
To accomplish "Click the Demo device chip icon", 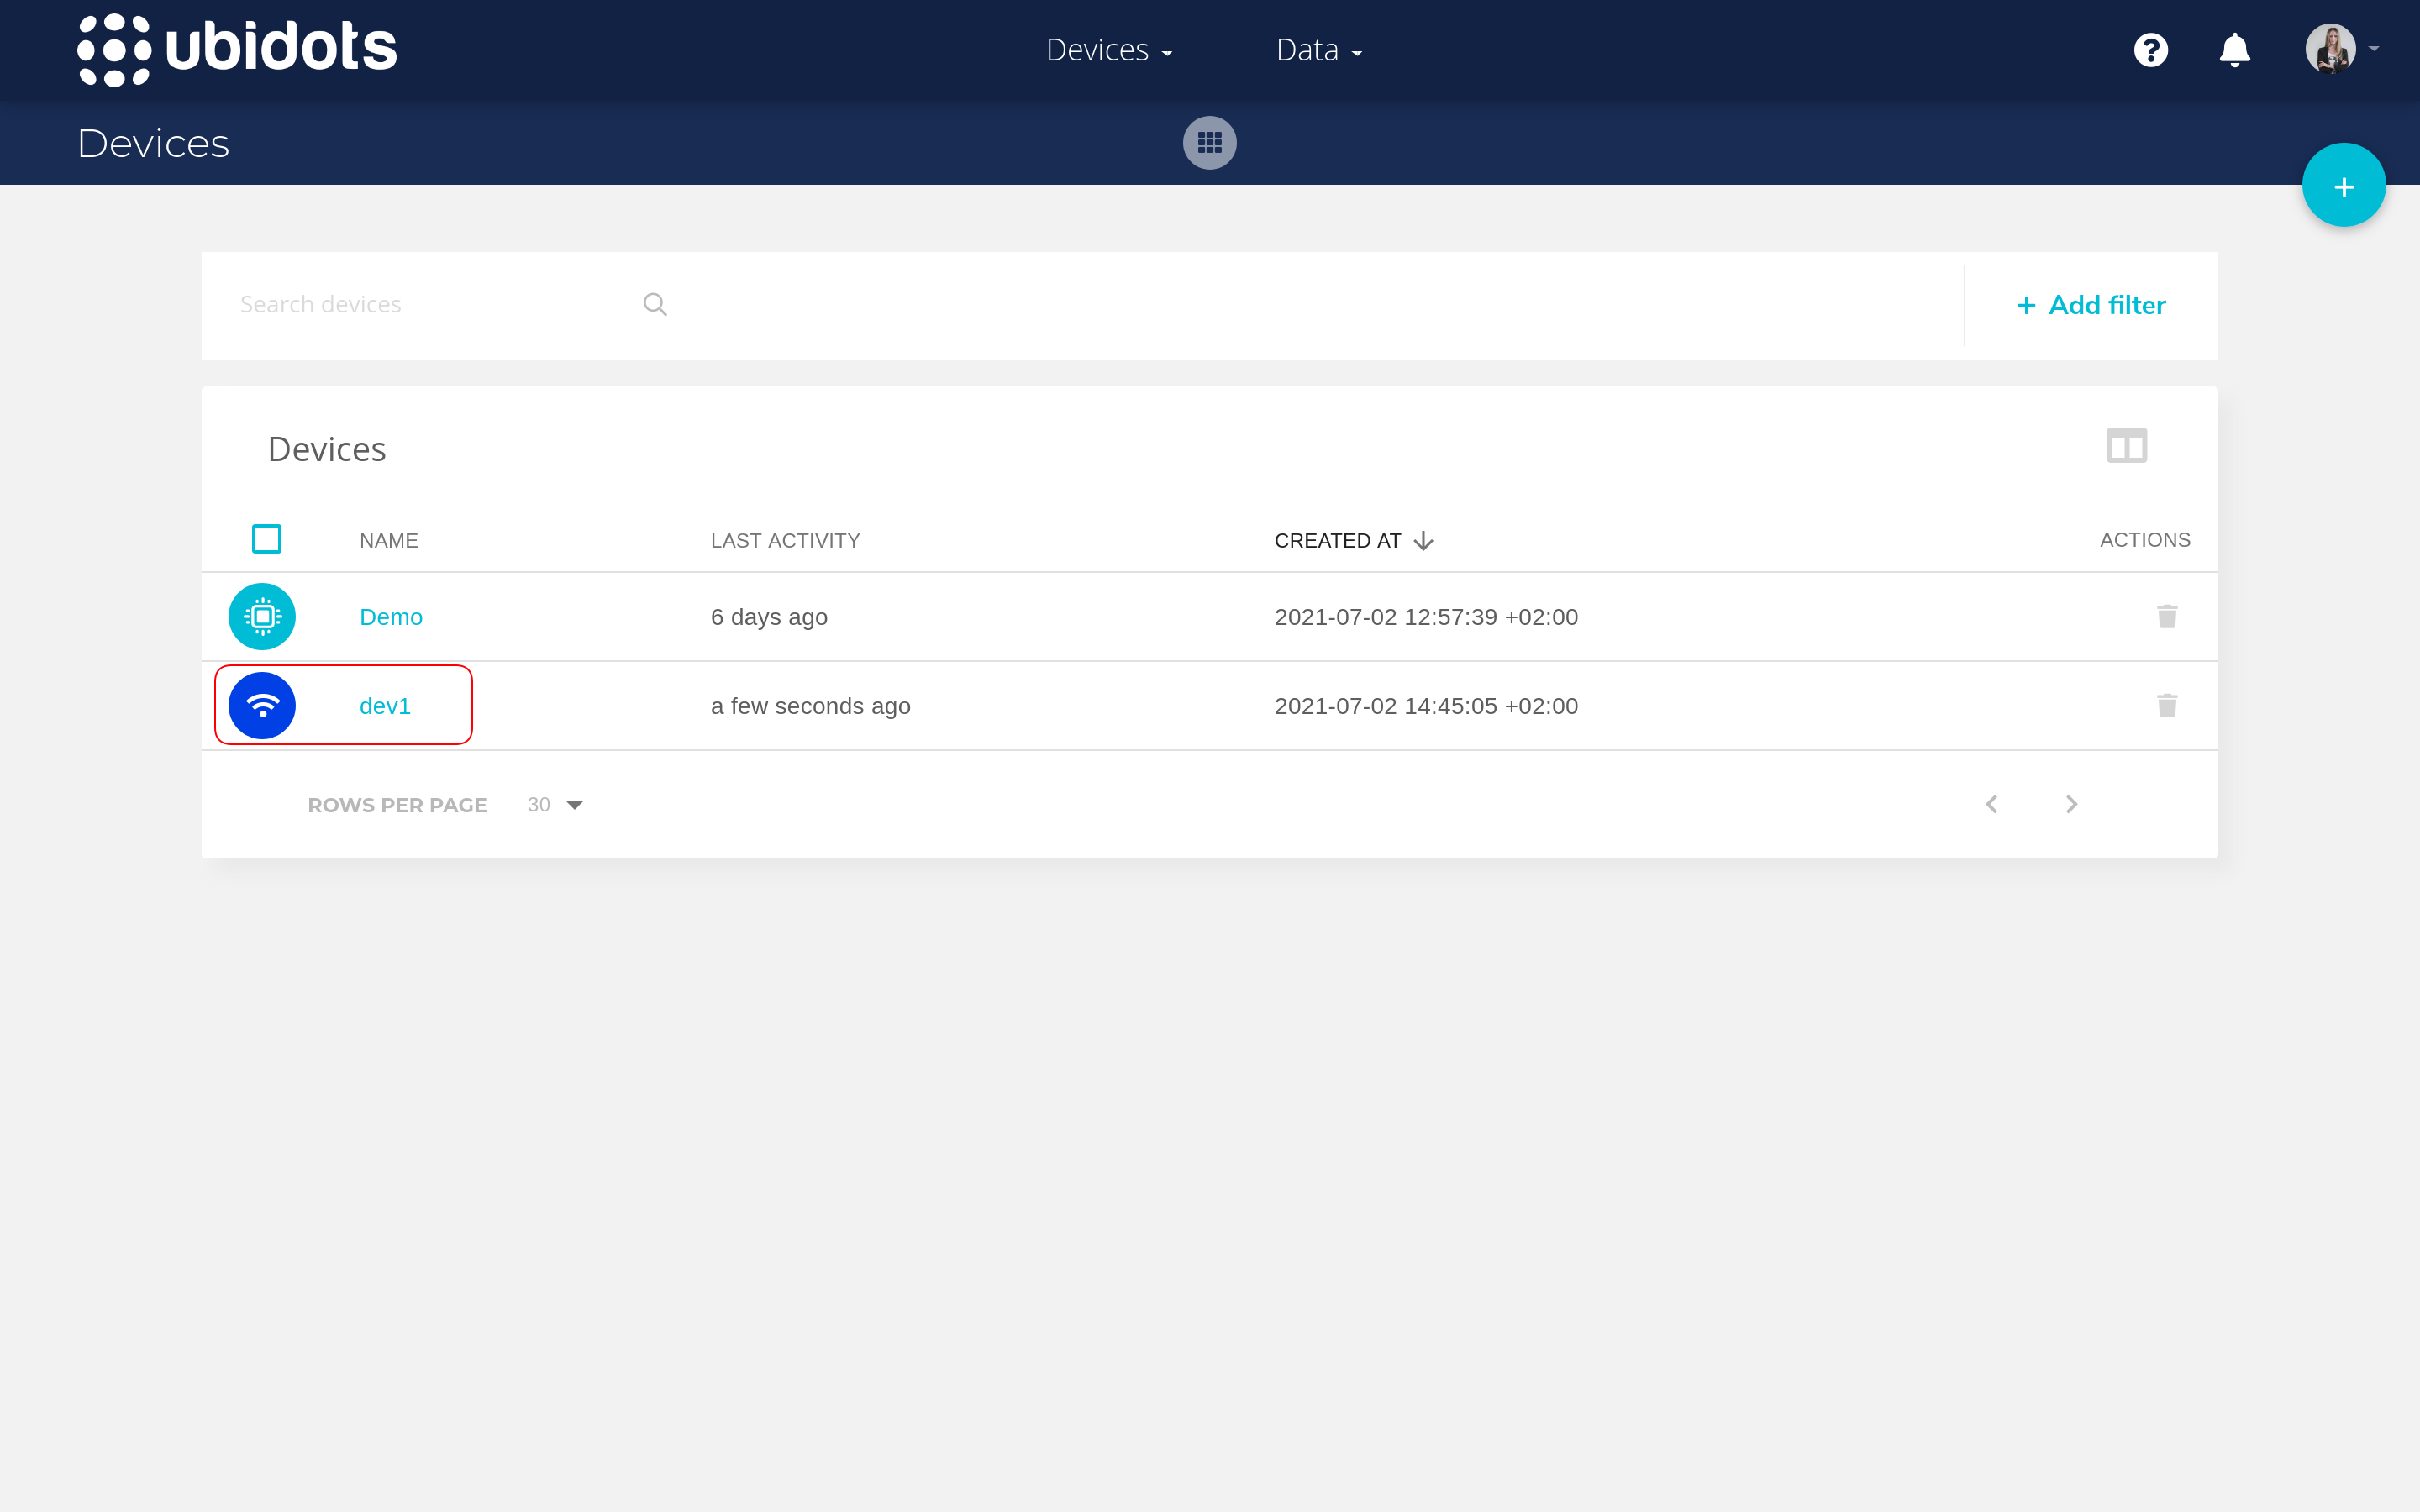I will click(x=262, y=617).
